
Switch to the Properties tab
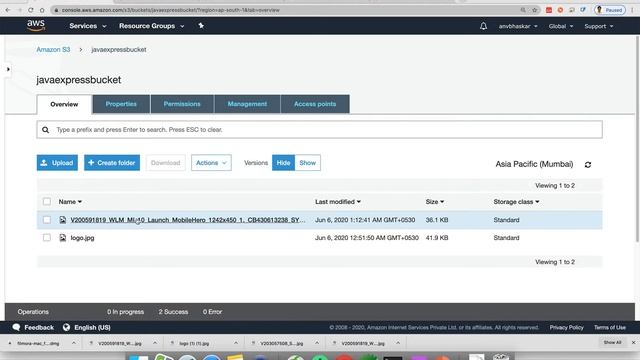coord(121,104)
